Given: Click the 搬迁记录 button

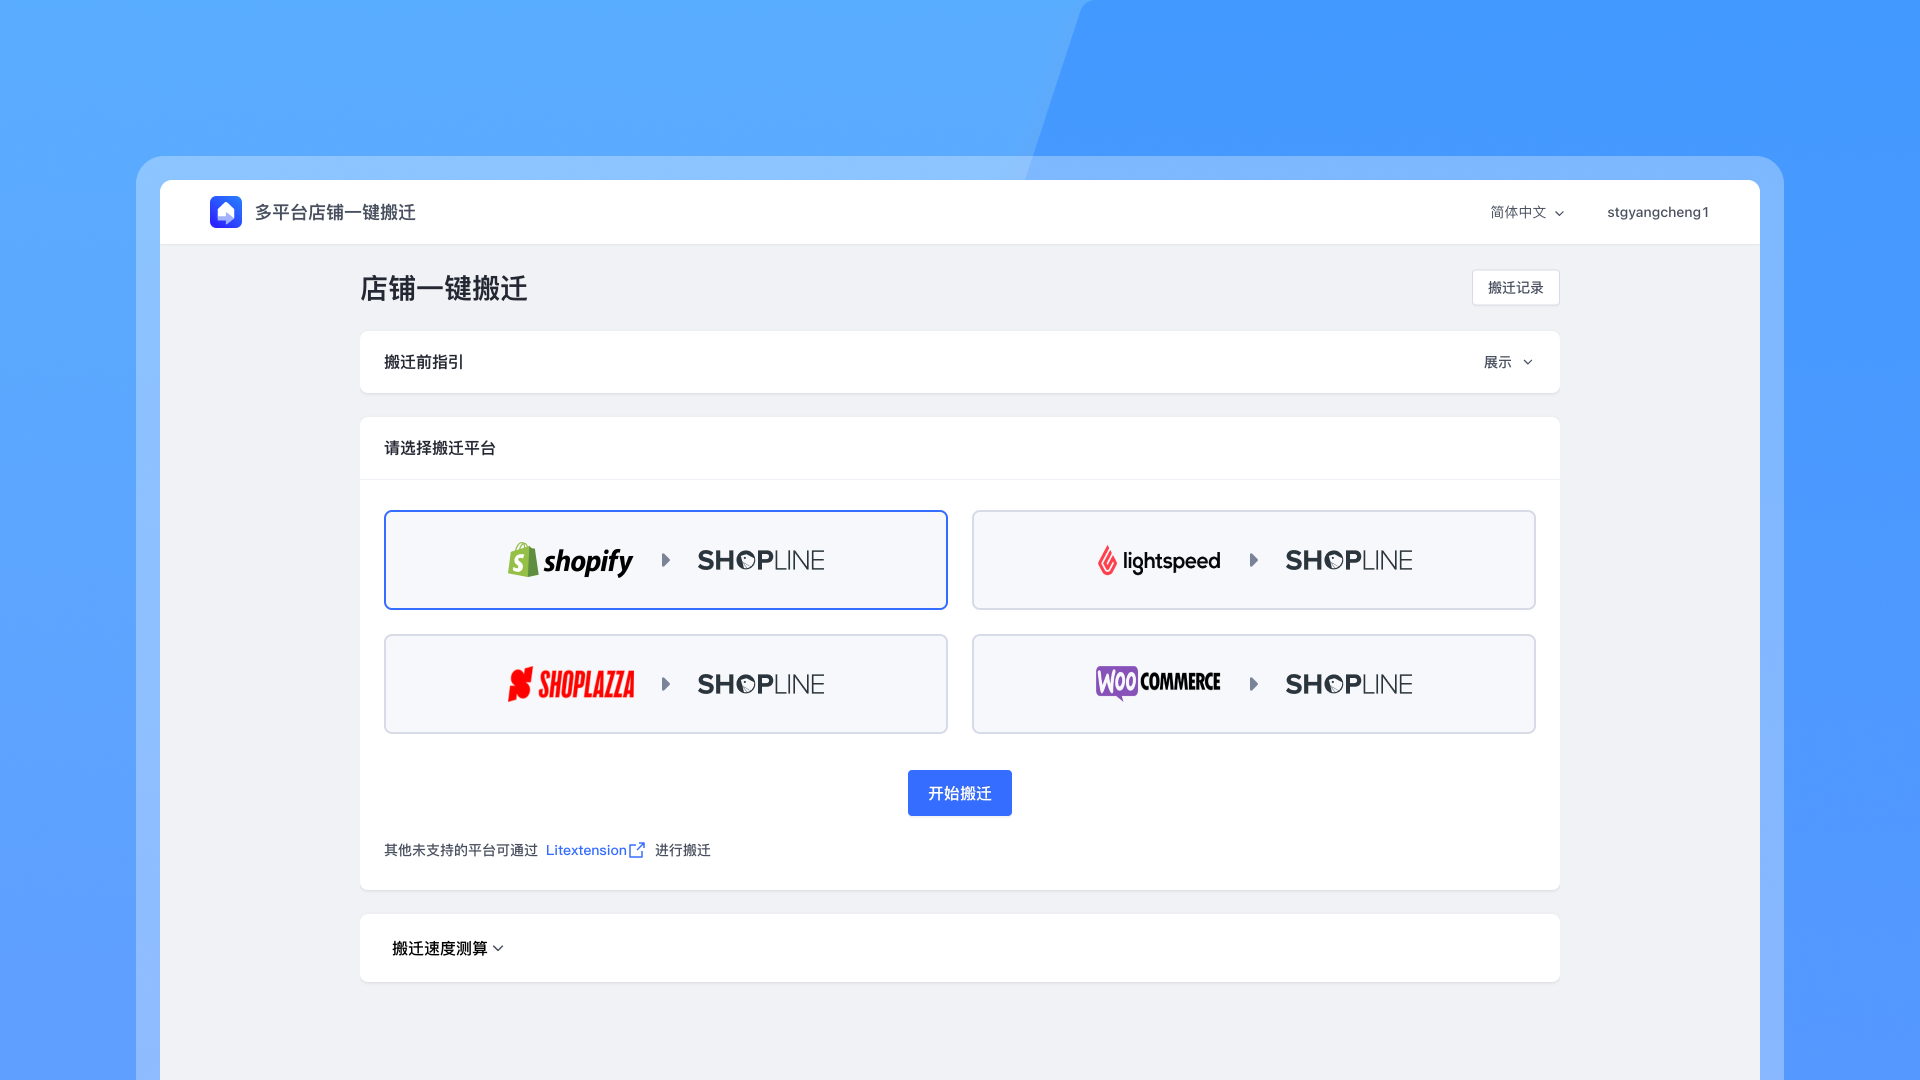Looking at the screenshot, I should [1515, 288].
